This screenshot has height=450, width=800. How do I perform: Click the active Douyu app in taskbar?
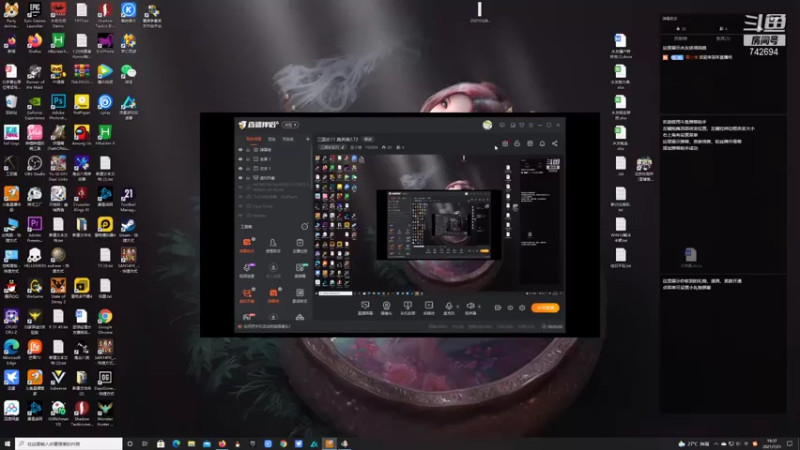pos(330,444)
